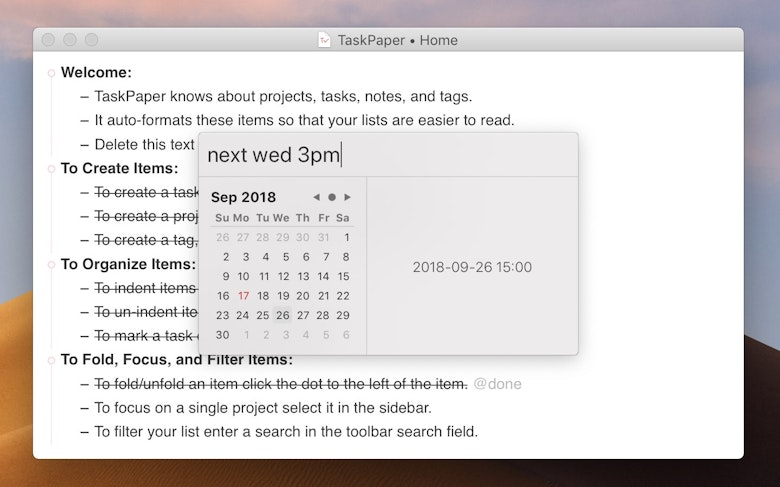The height and width of the screenshot is (487, 780).
Task: Click the To Fold, Focus, and Filter Items title
Action: click(x=177, y=359)
